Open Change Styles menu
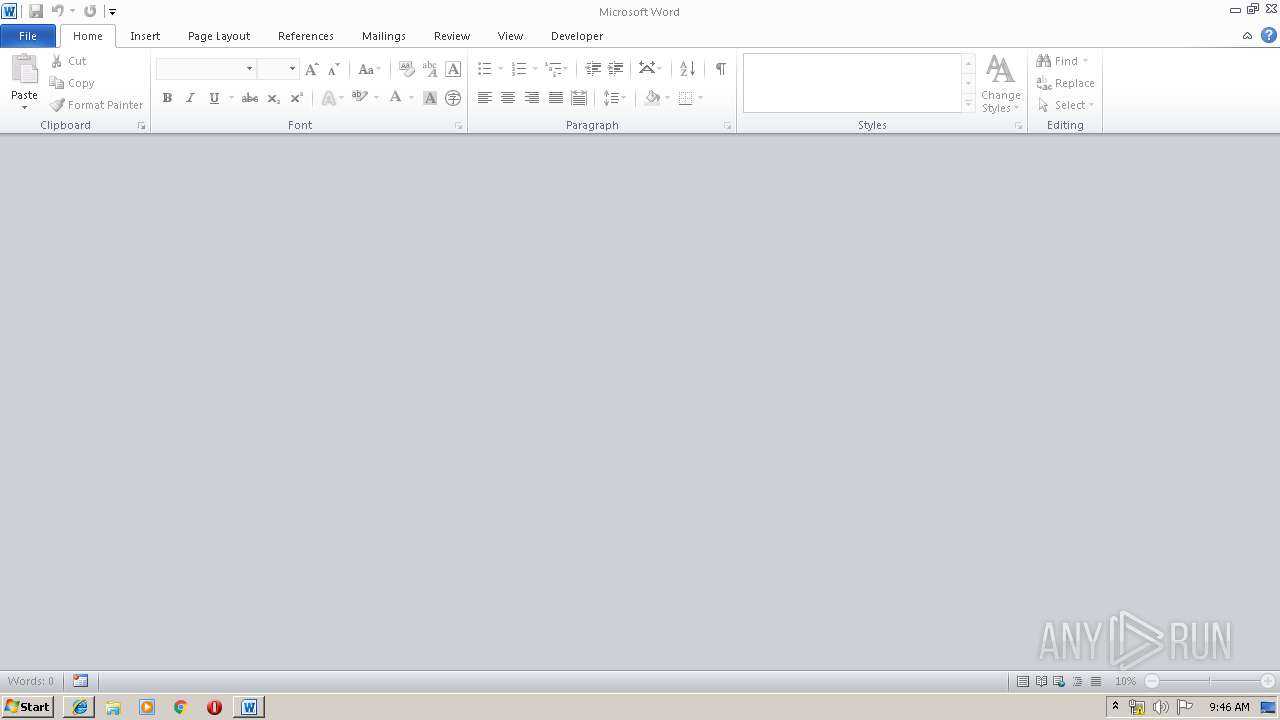Viewport: 1280px width, 720px height. 1001,84
